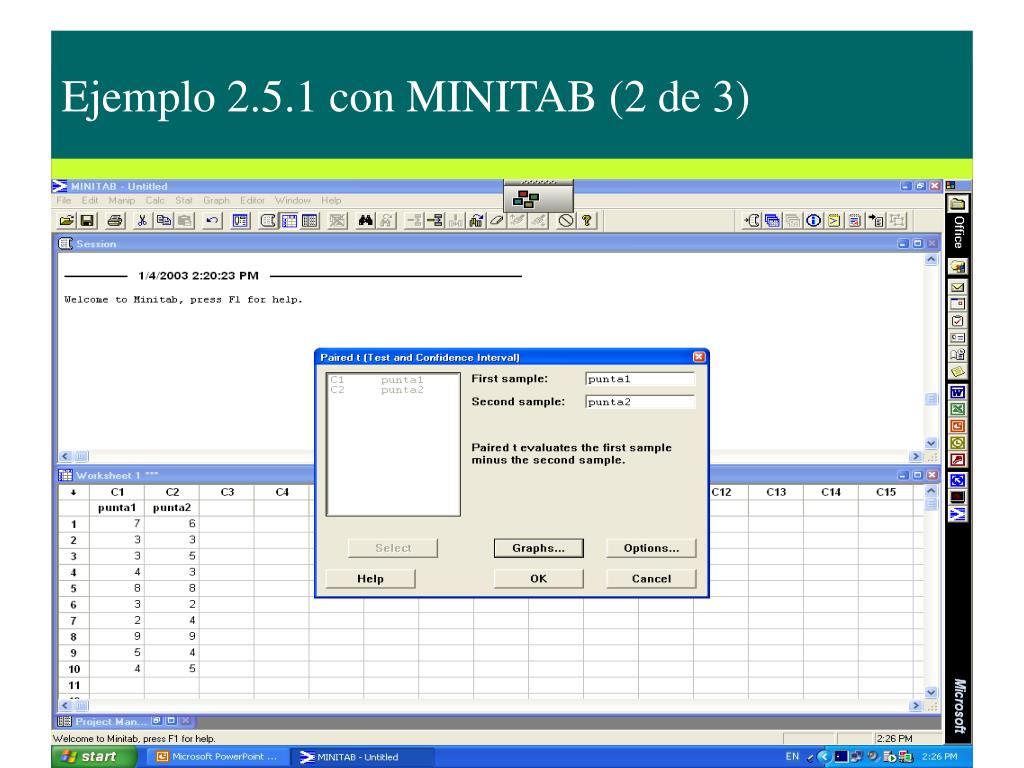The height and width of the screenshot is (768, 1024).
Task: Click the Graphs... button in Paired t dialog
Action: pos(539,548)
